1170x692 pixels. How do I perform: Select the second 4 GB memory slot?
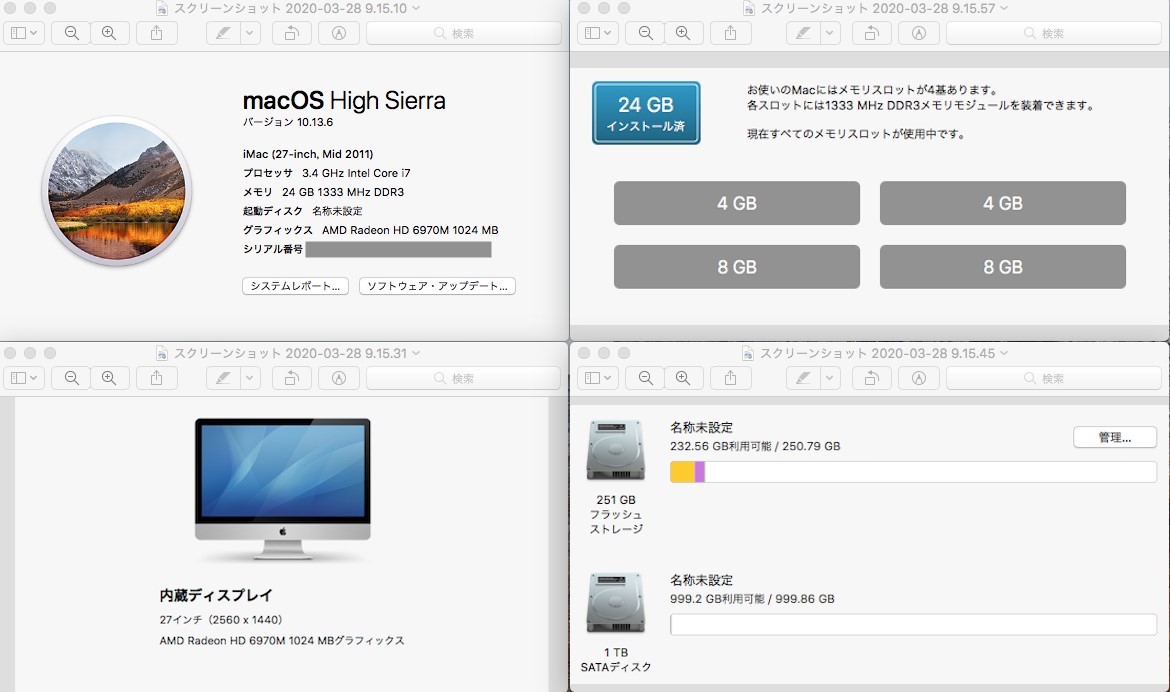pos(1002,203)
